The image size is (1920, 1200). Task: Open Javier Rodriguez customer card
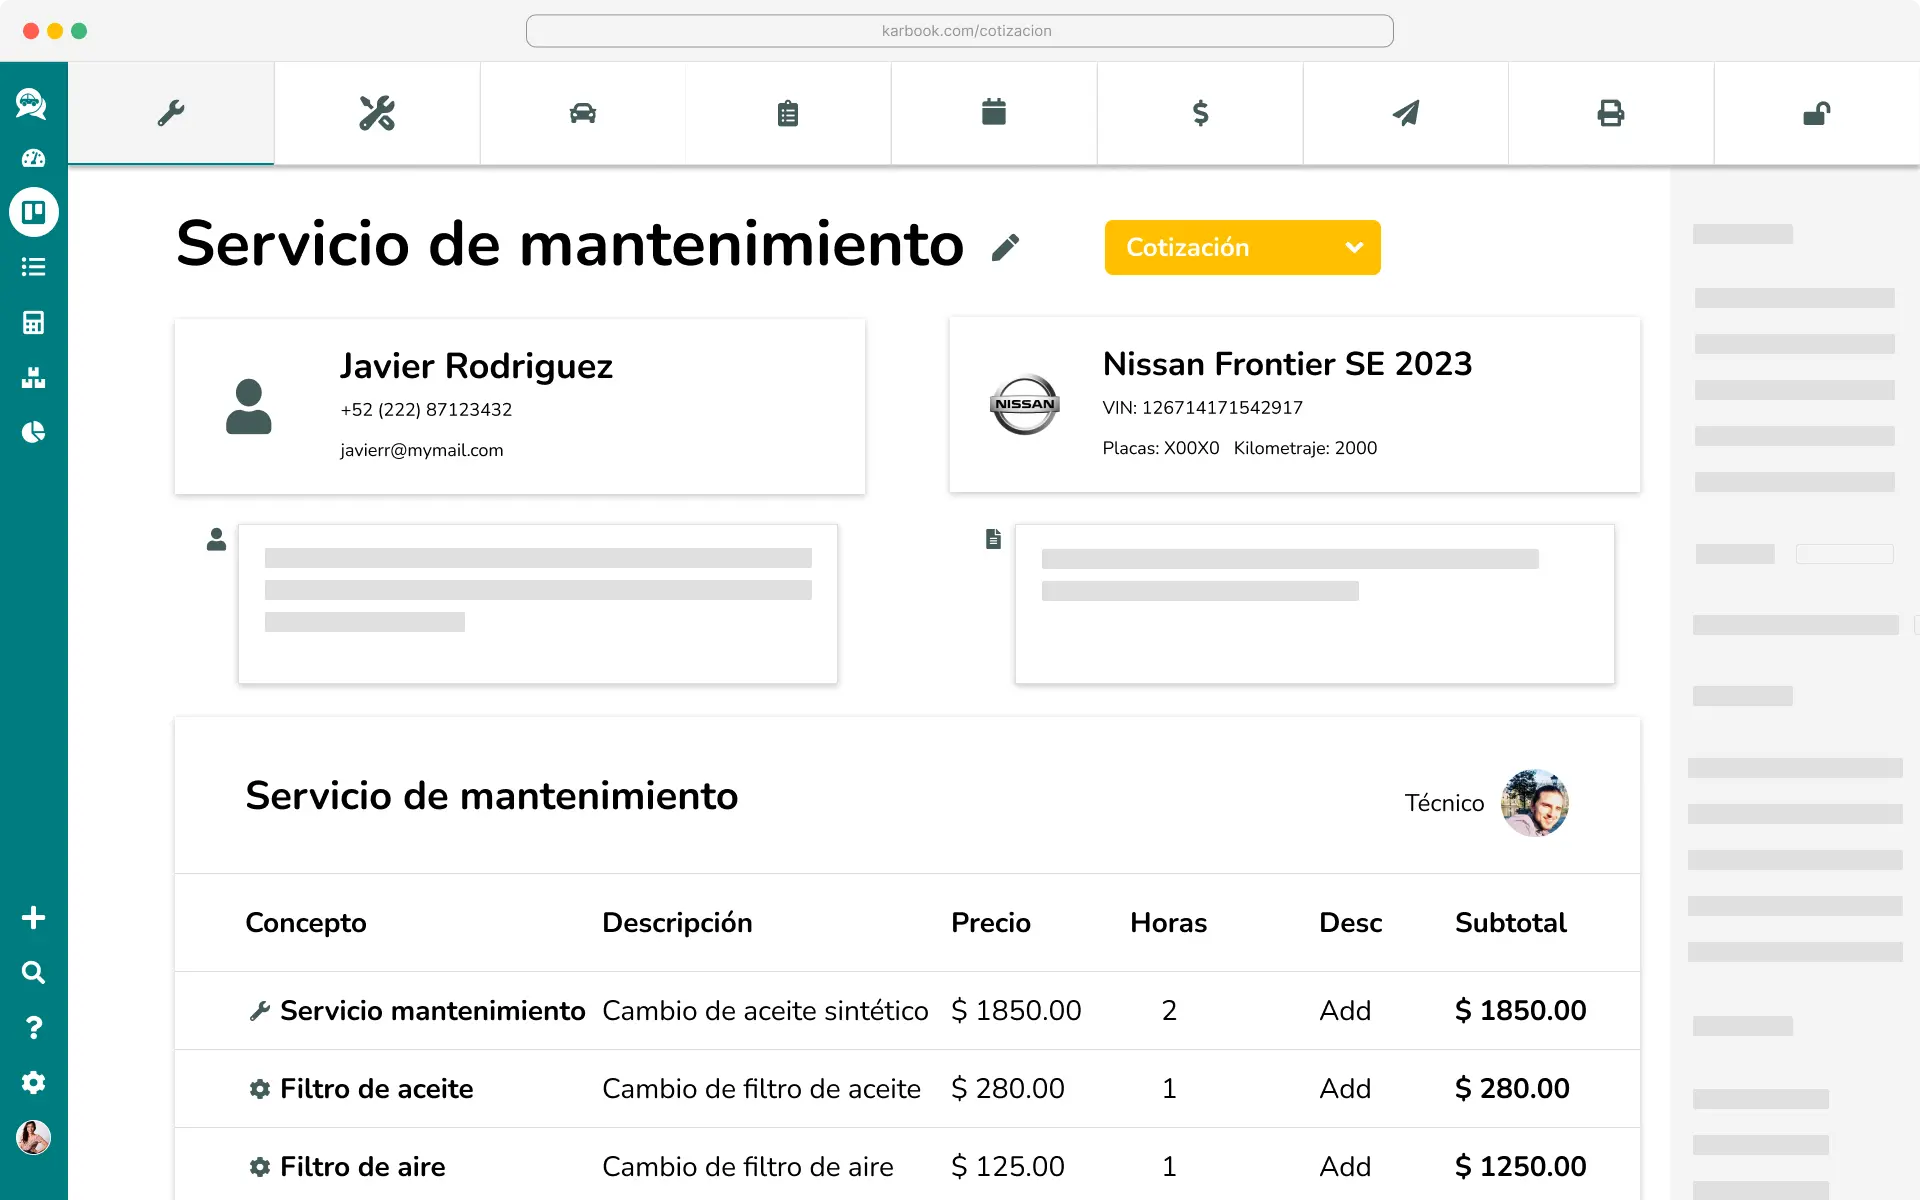(520, 406)
